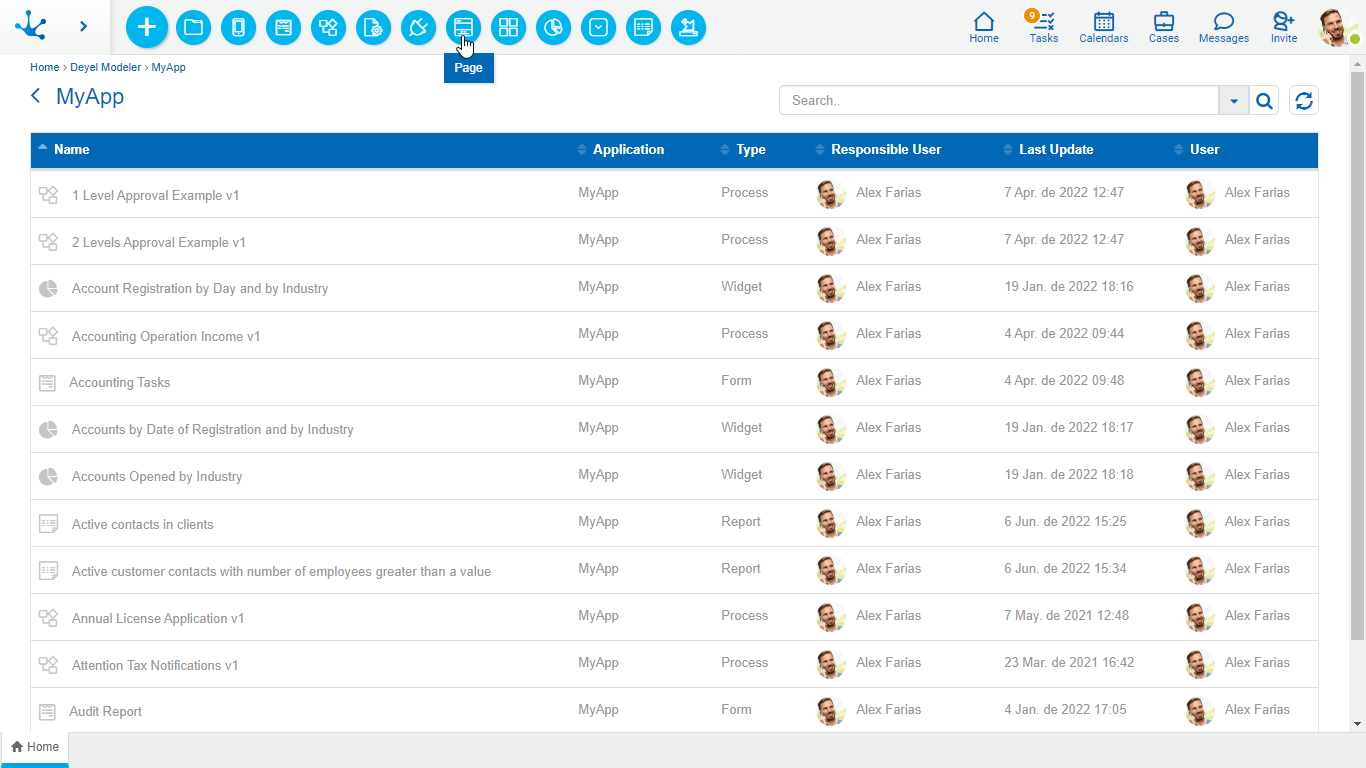Open Audit Report form
This screenshot has height=768, width=1366.
[x=106, y=711]
